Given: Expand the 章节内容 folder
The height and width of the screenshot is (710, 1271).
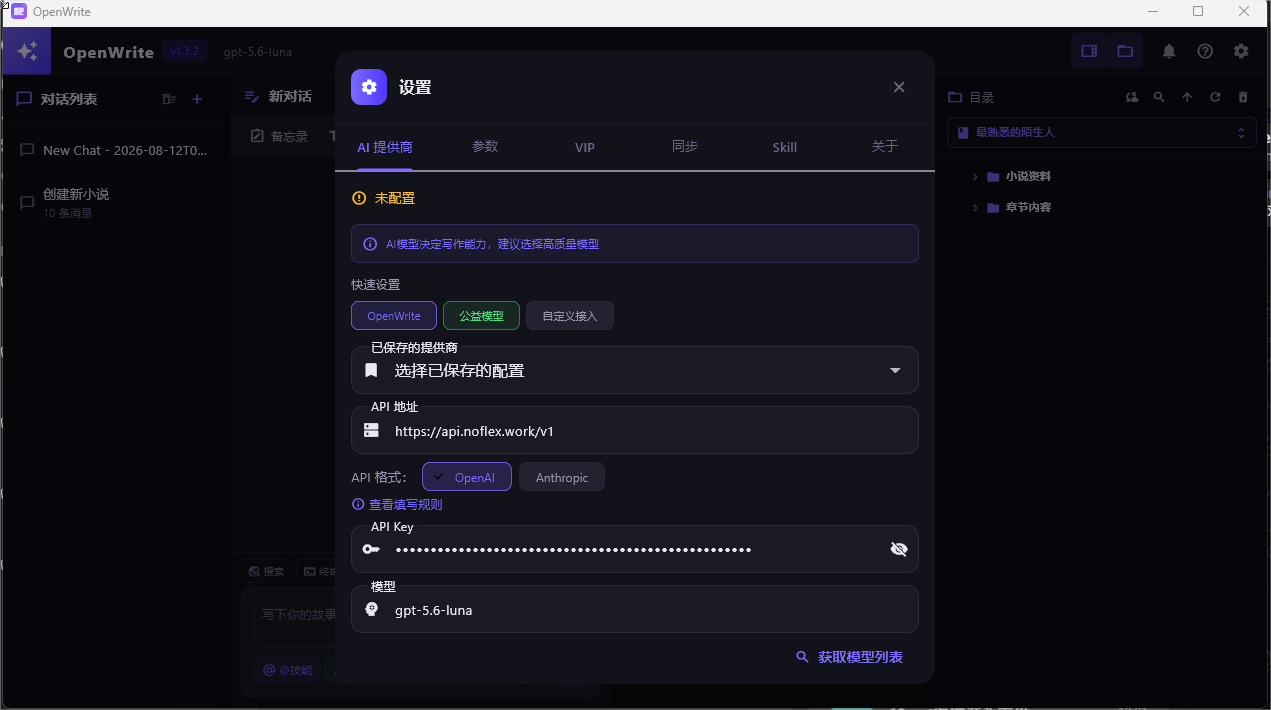Looking at the screenshot, I should (x=975, y=207).
